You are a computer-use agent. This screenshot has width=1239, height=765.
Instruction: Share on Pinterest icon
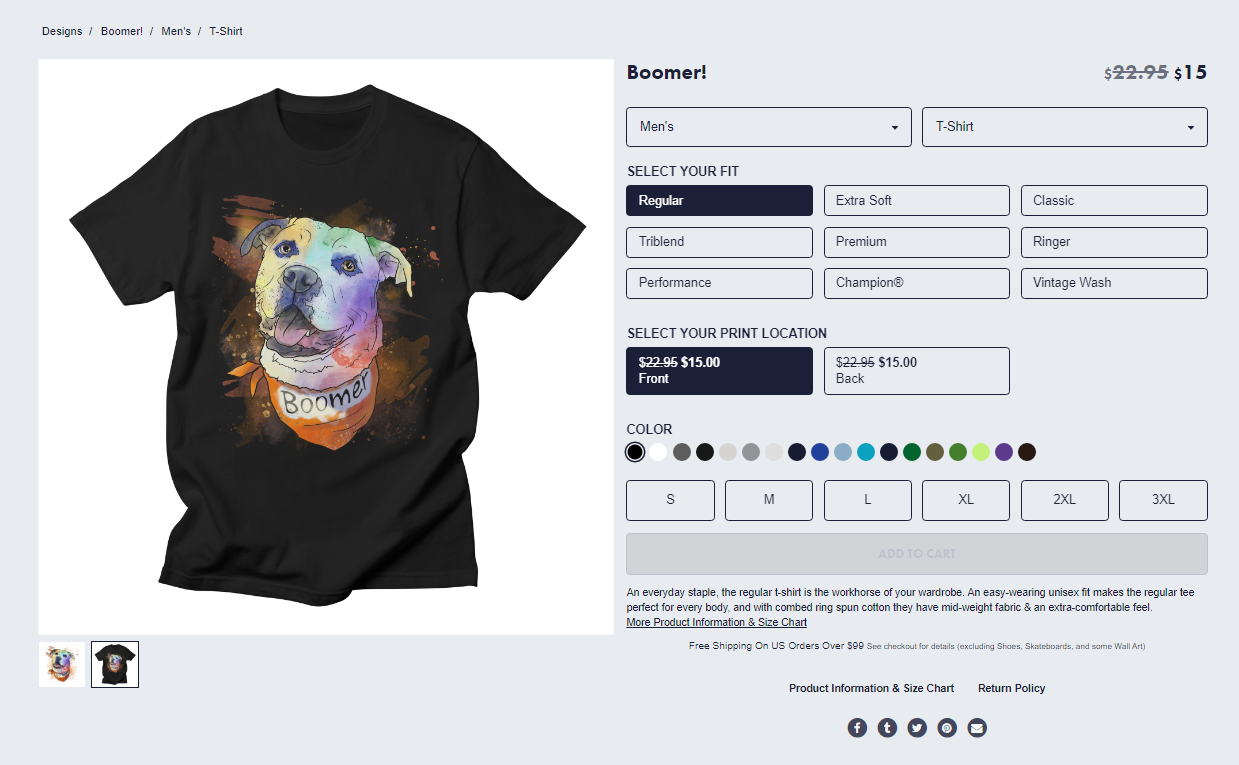click(x=947, y=727)
